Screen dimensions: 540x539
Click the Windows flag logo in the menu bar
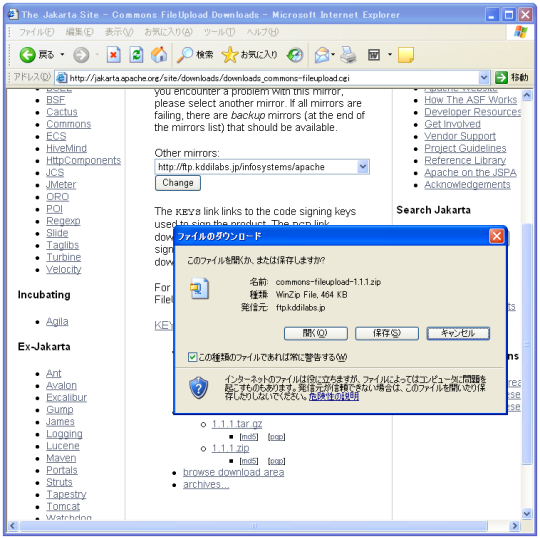[520, 32]
